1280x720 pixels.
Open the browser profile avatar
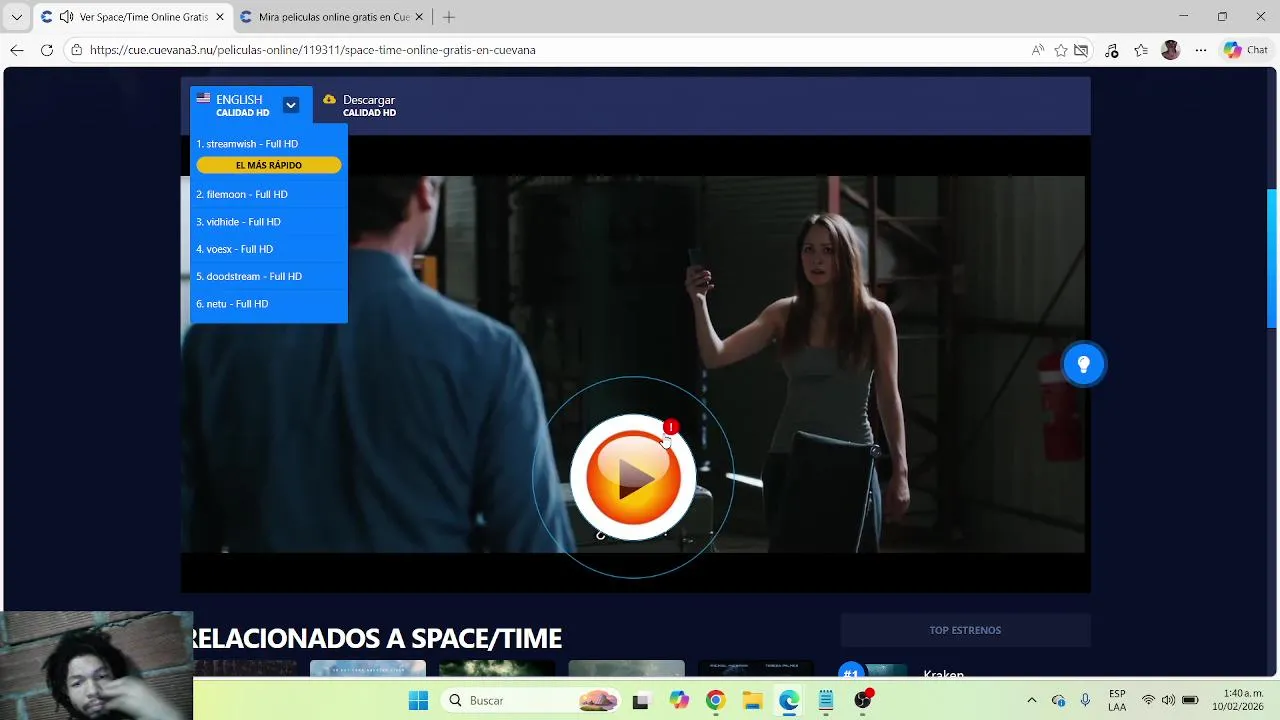[x=1171, y=50]
